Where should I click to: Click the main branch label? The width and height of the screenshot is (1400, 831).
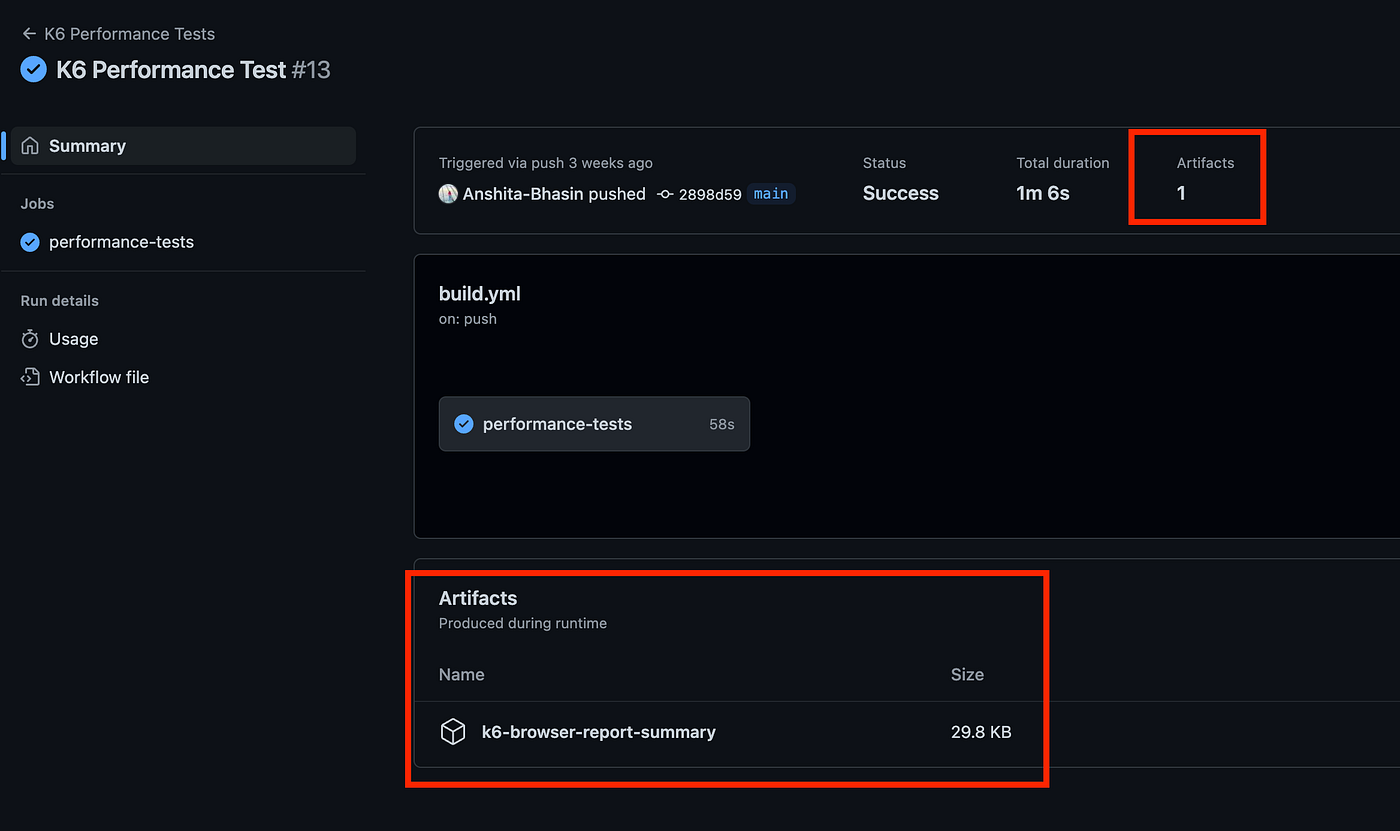pyautogui.click(x=771, y=194)
